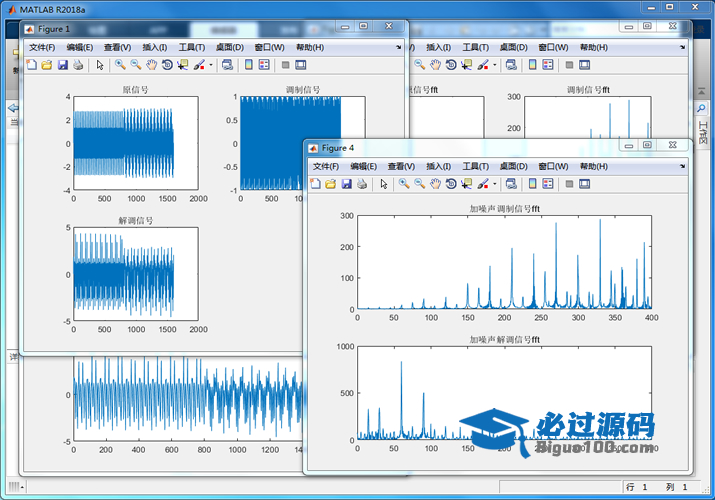Click New Figure icon in Figure 1 toolbar

[31, 65]
